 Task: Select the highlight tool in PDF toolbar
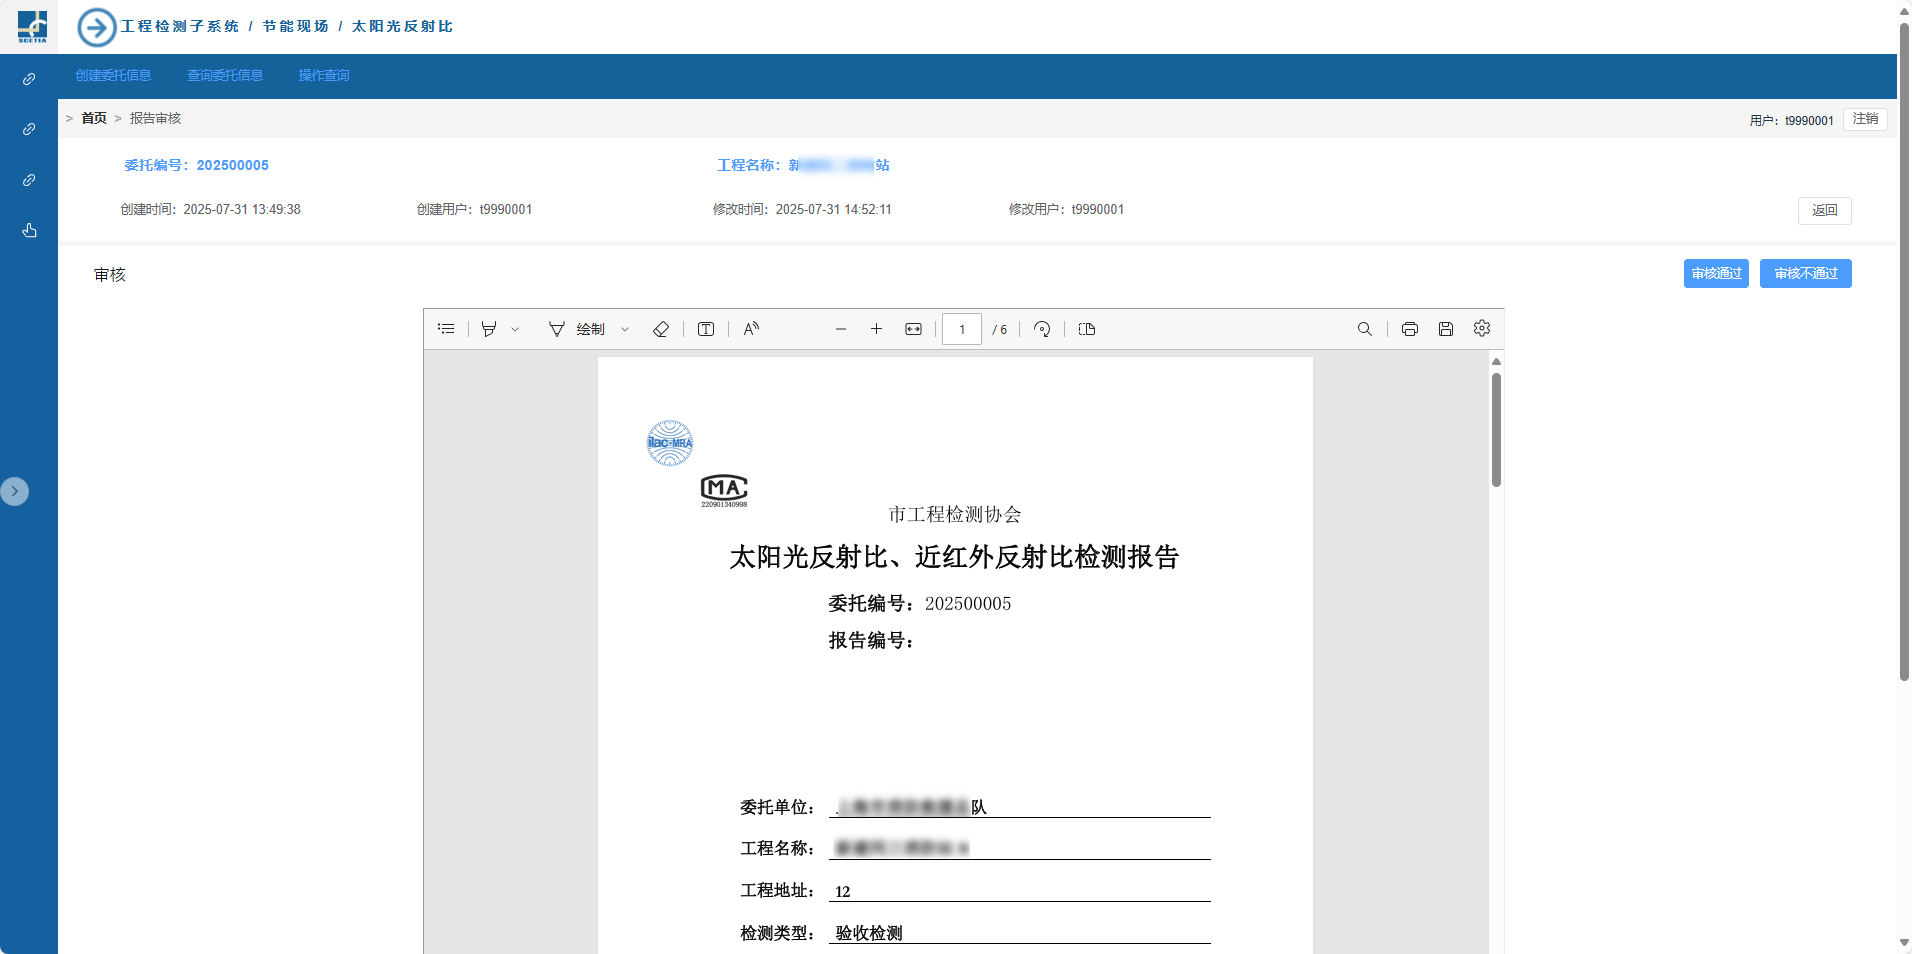489,329
